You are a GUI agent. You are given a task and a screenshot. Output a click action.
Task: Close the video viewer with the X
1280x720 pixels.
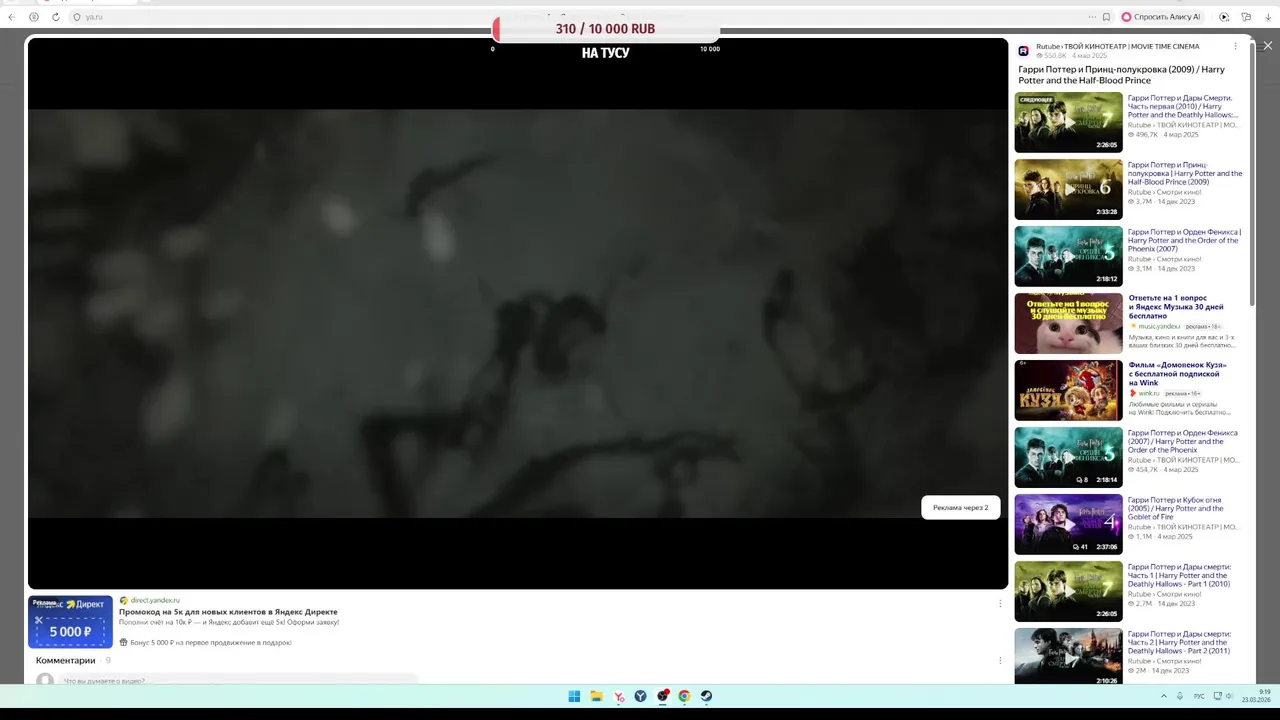click(1267, 46)
